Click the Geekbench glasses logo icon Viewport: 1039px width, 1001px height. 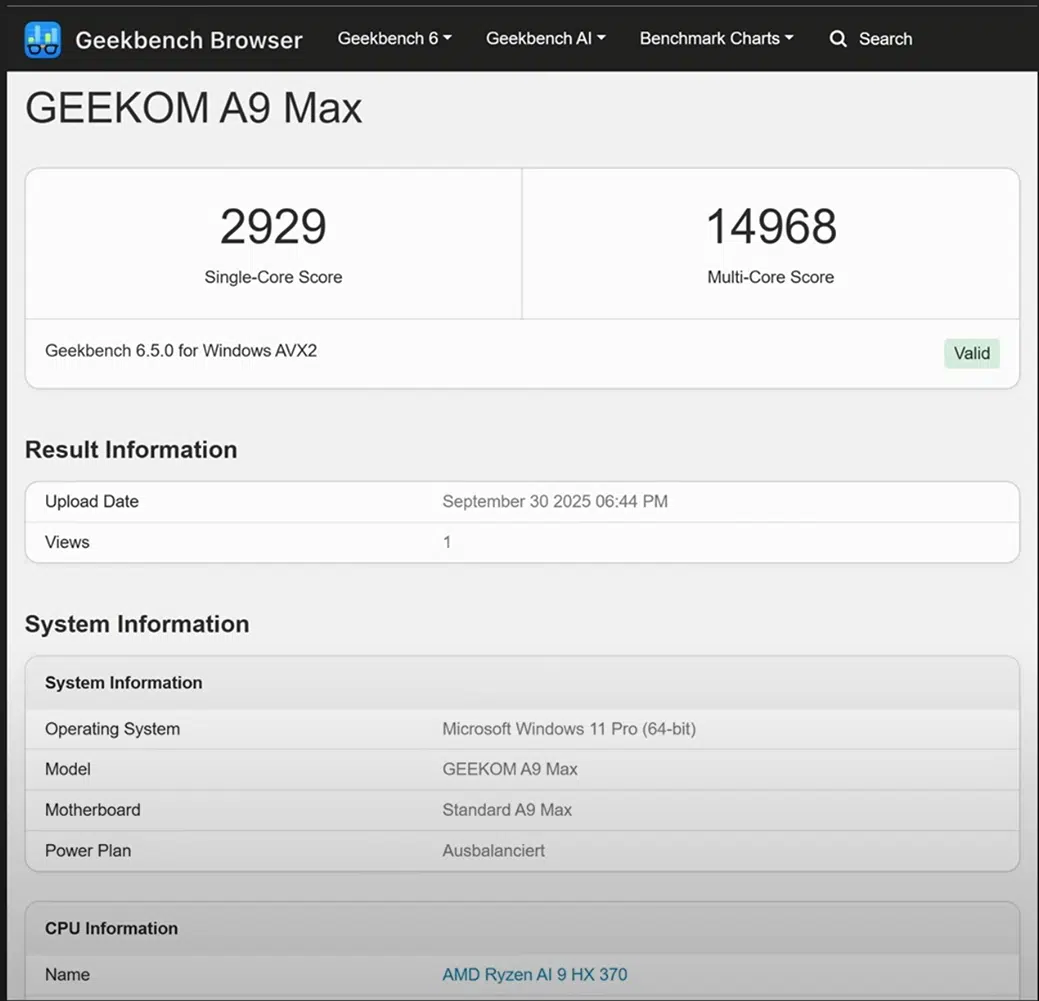click(43, 40)
